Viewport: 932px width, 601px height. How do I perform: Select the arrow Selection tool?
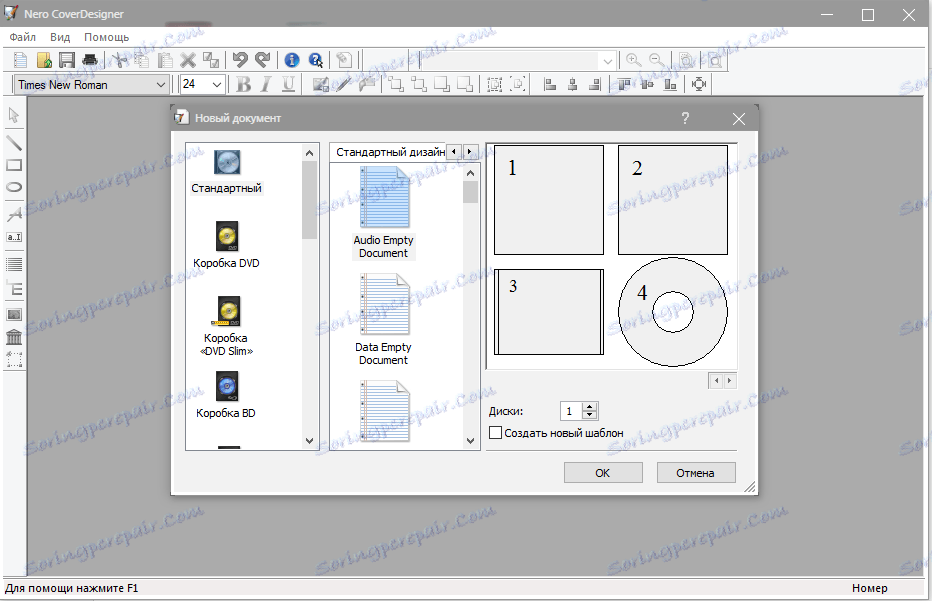[x=14, y=115]
